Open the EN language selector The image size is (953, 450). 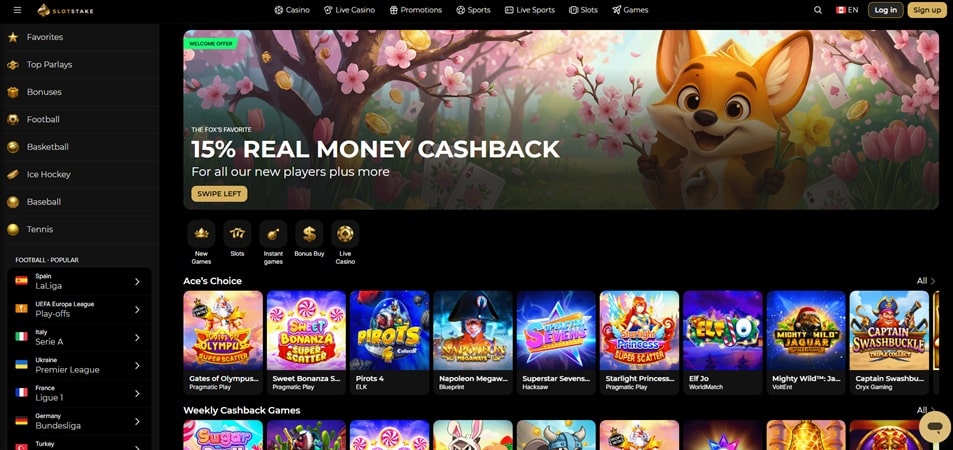pos(847,10)
